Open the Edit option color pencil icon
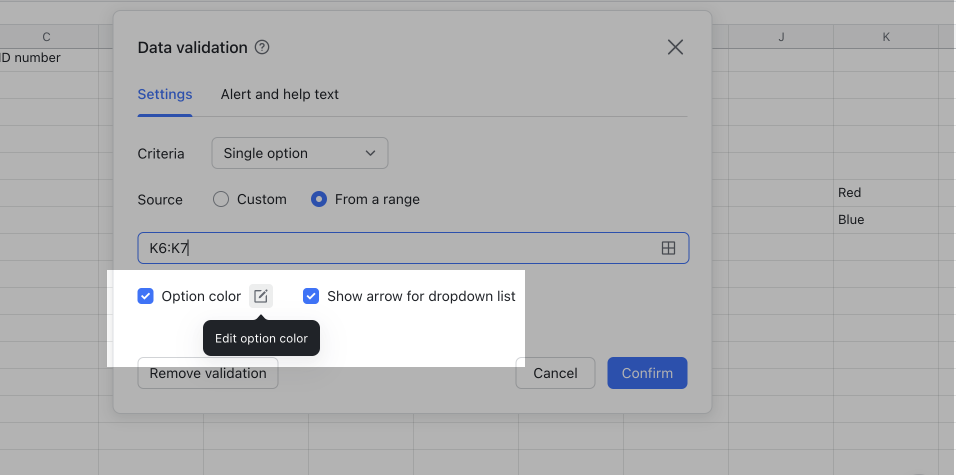956x475 pixels. (261, 296)
